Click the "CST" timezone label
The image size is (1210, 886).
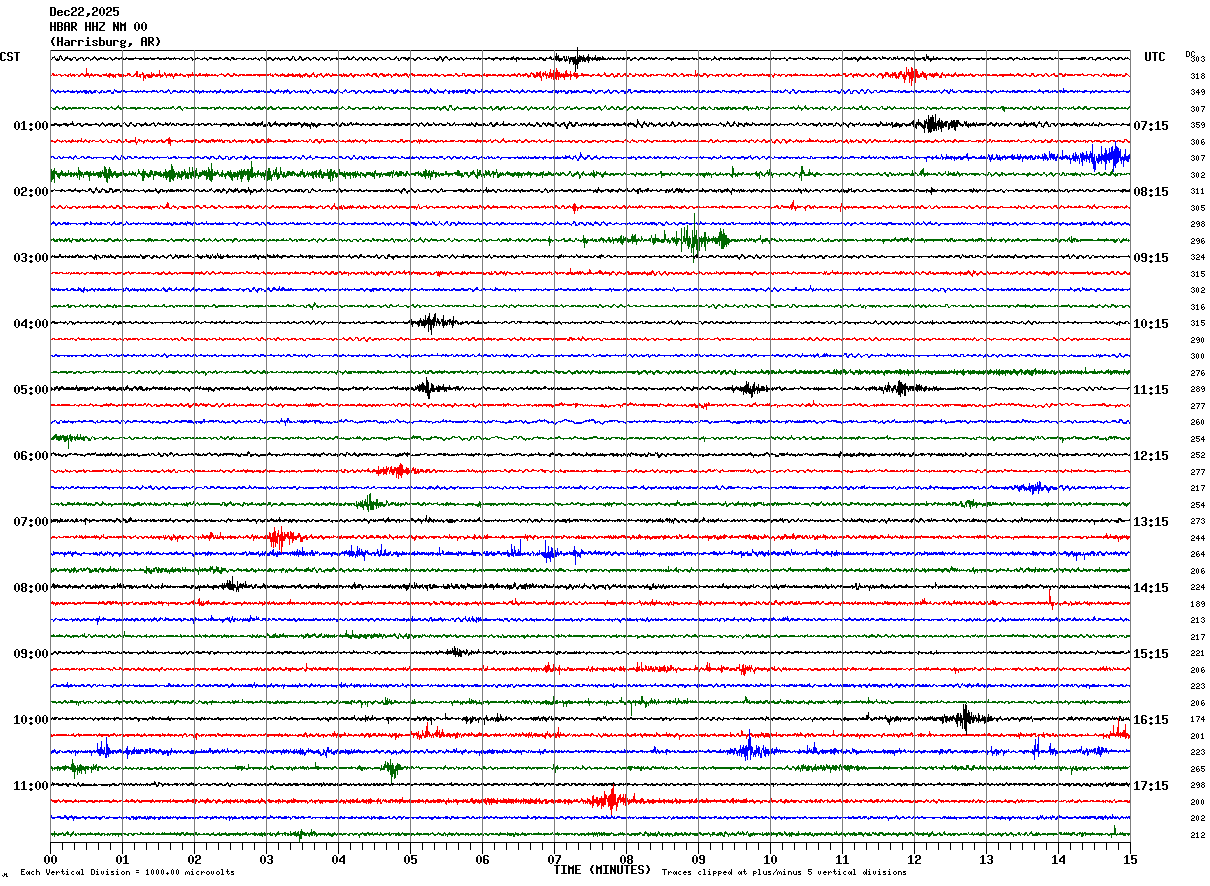click(x=10, y=57)
